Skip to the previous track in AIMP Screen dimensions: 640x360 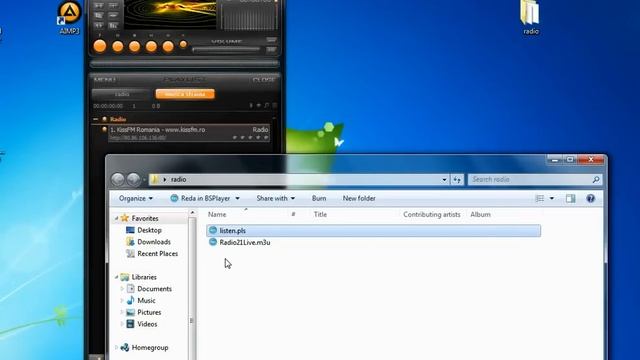point(151,47)
